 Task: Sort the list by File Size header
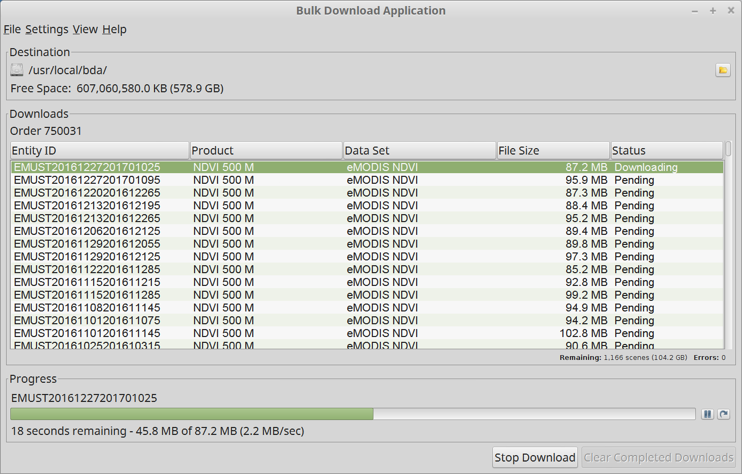(x=552, y=150)
